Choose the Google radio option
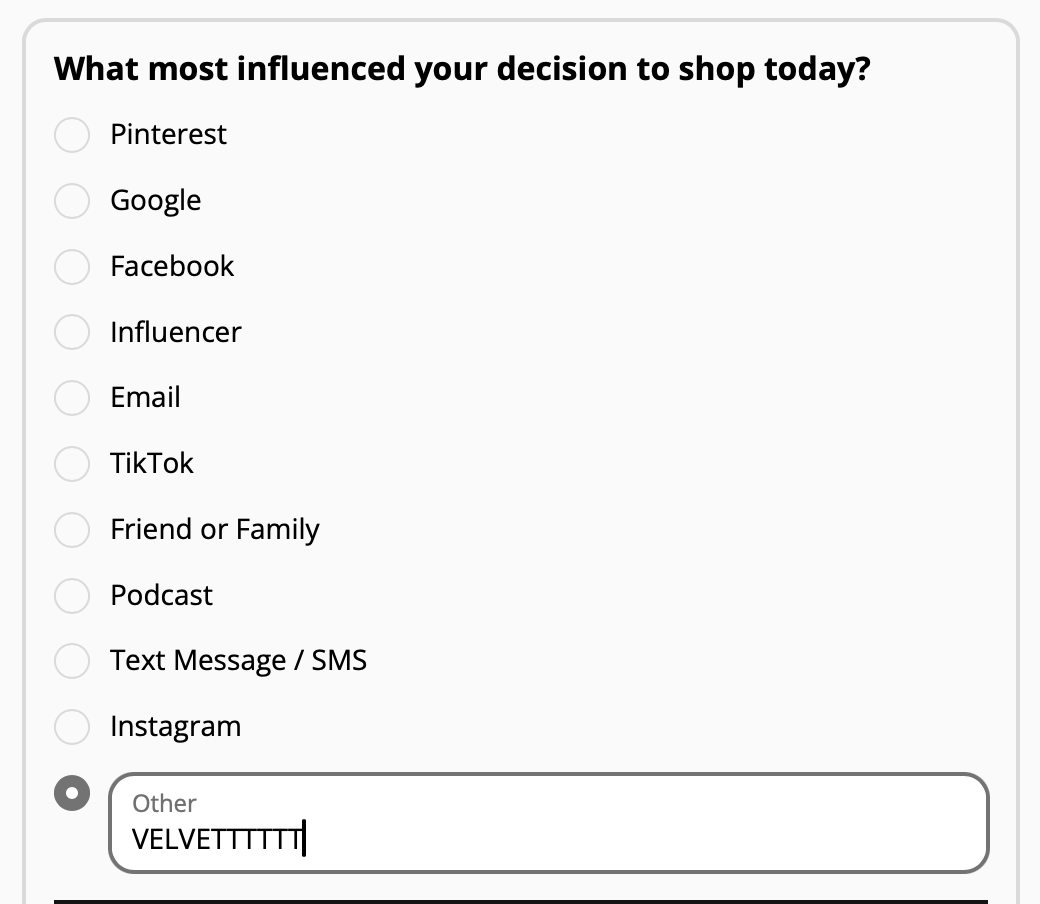The width and height of the screenshot is (1040, 904). coord(72,200)
